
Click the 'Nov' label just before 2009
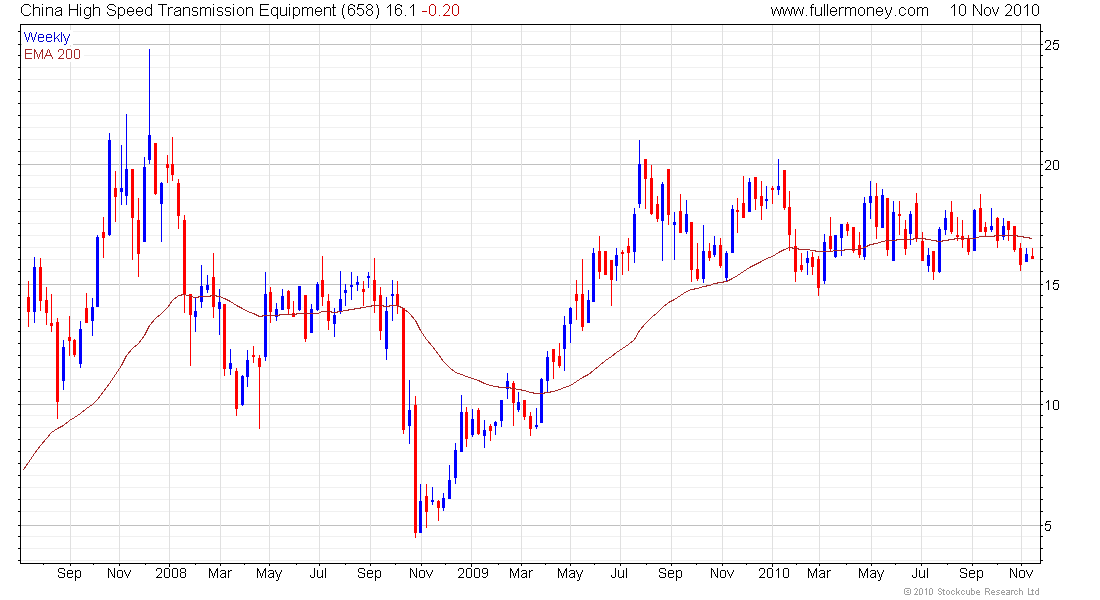click(421, 573)
